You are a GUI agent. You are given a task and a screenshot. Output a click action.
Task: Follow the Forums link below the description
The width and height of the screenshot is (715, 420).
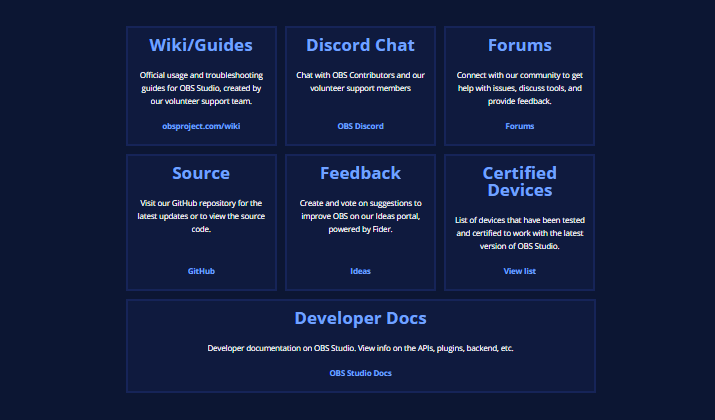(519, 126)
